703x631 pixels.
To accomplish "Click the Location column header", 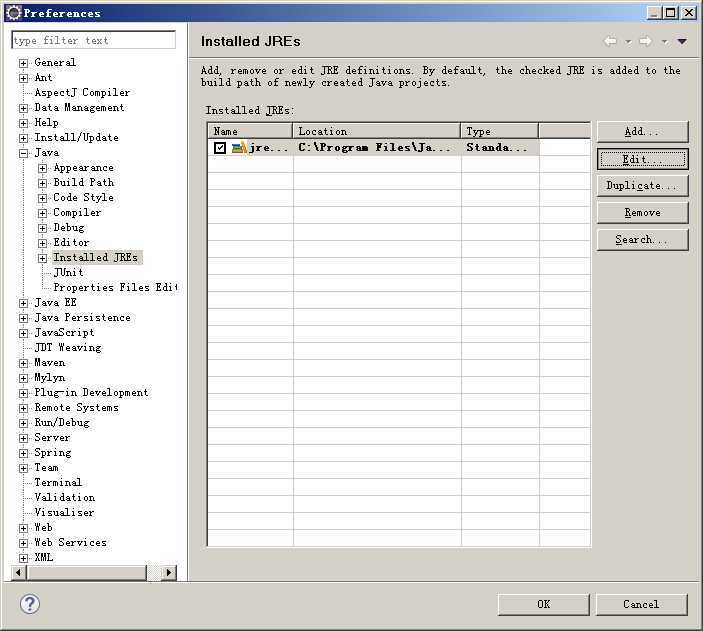I will pyautogui.click(x=377, y=131).
